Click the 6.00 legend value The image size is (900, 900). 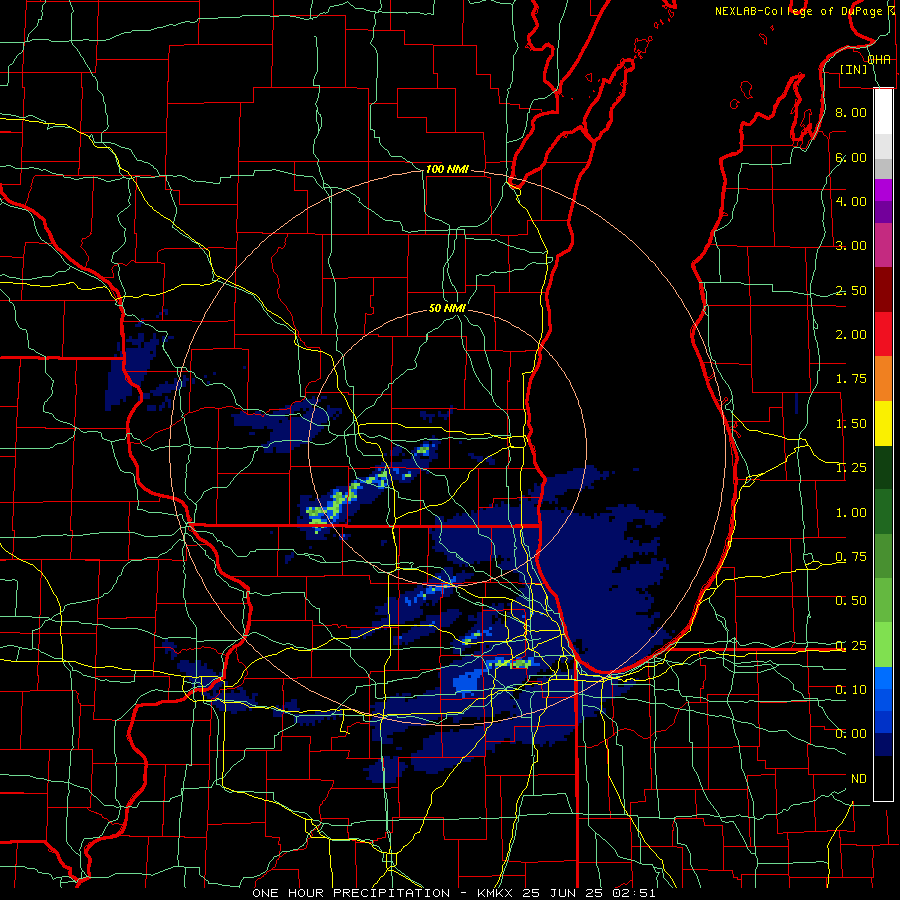(x=851, y=157)
